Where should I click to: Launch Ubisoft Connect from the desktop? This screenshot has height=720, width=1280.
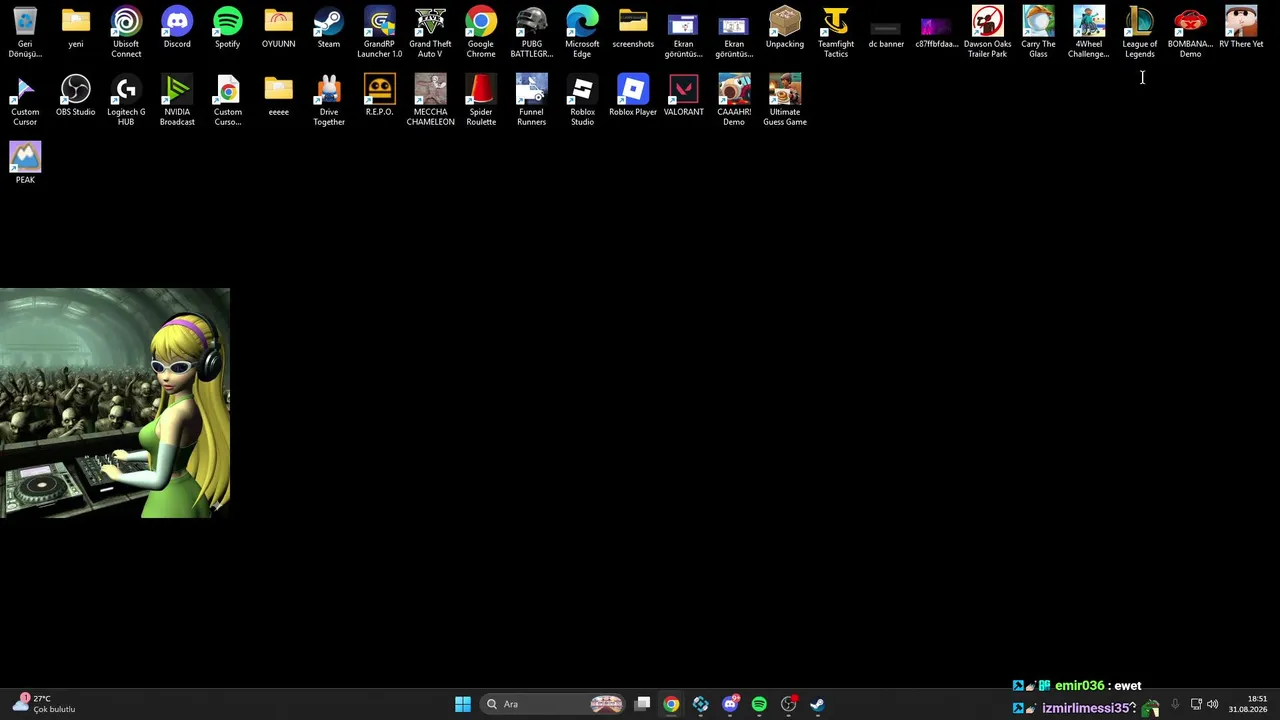pos(126,32)
